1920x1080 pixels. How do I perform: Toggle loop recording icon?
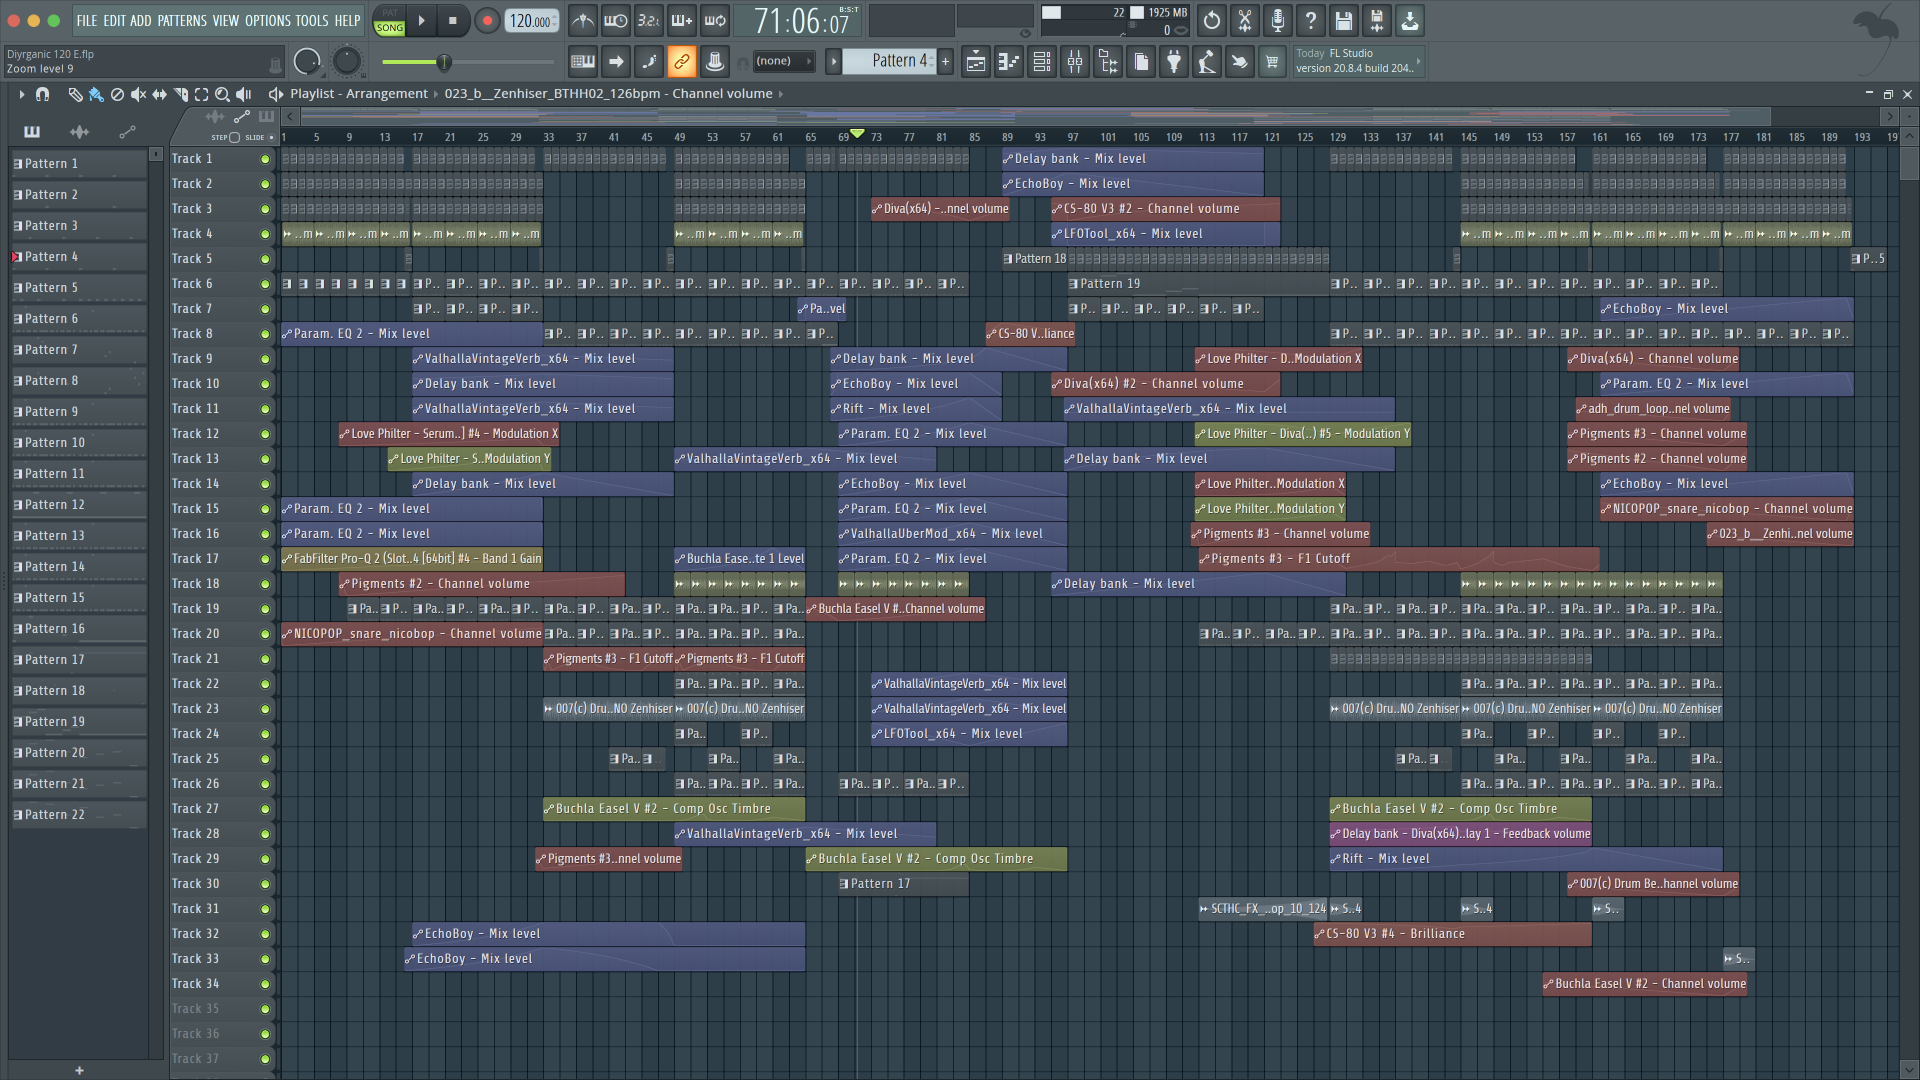click(715, 20)
